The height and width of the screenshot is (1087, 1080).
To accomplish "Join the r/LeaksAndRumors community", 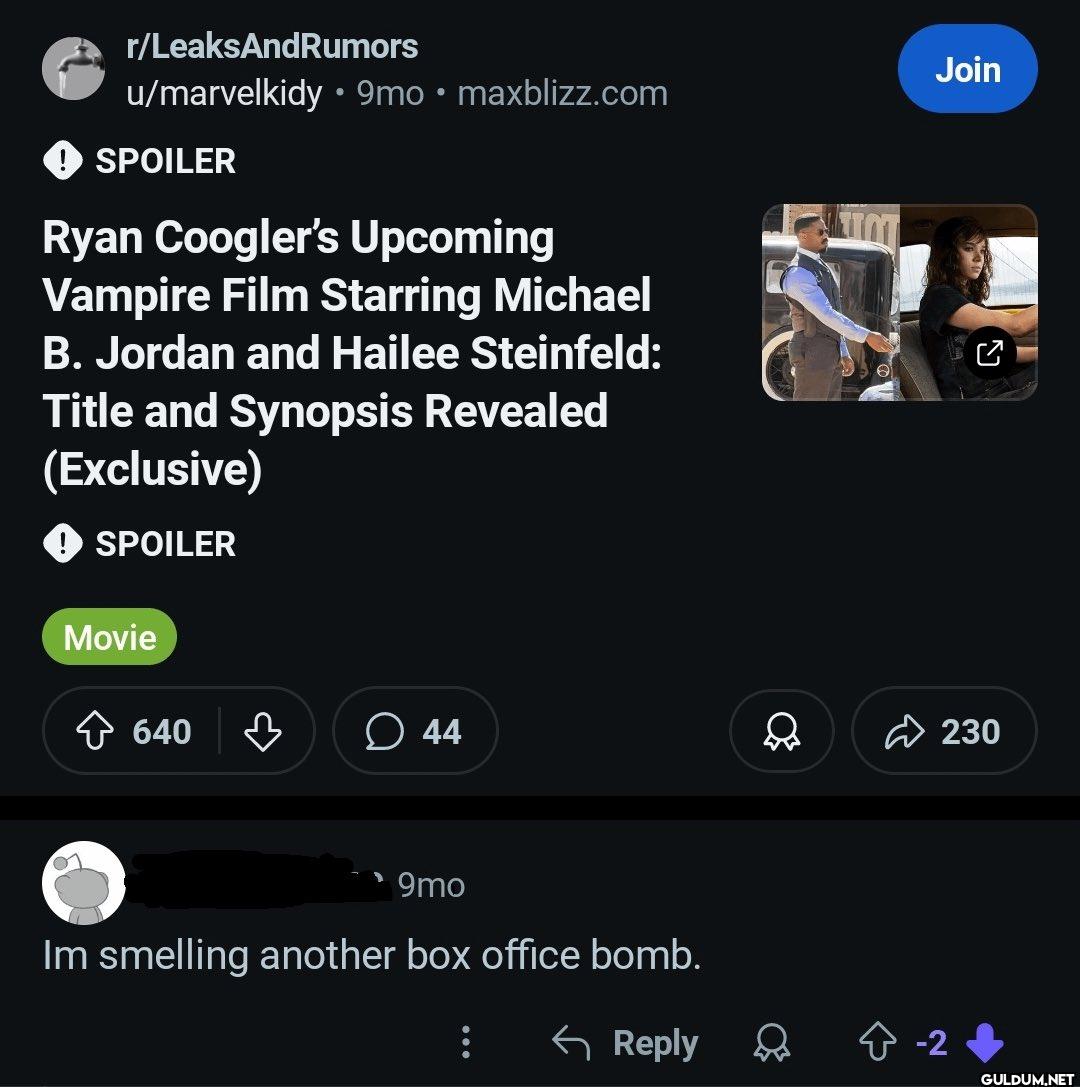I will click(967, 69).
